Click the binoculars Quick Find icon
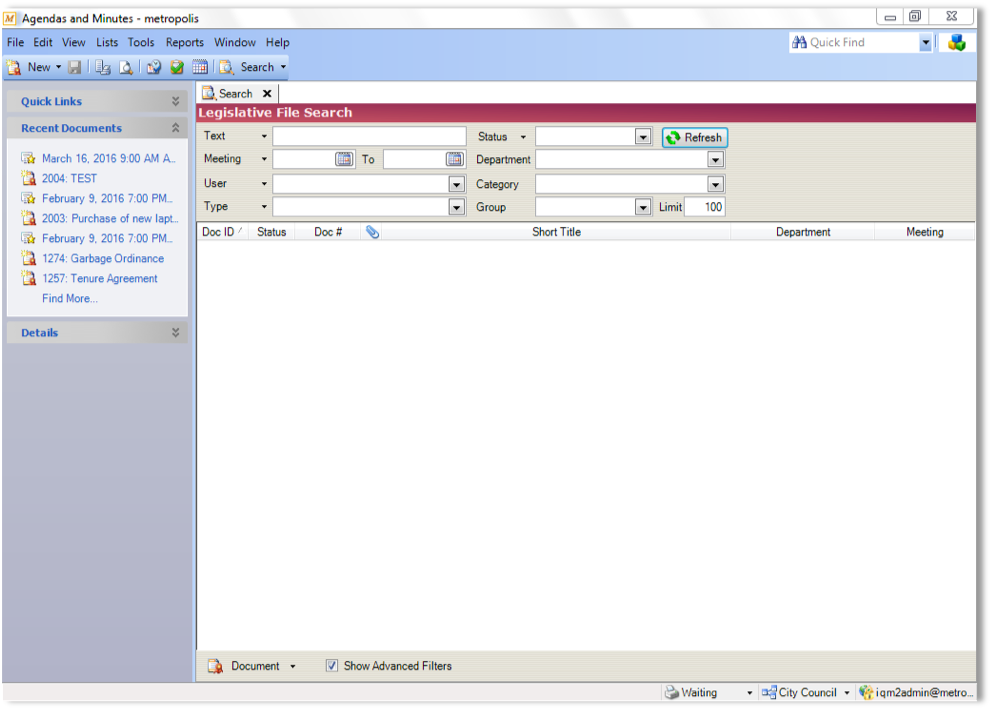The width and height of the screenshot is (991, 708). tap(799, 42)
